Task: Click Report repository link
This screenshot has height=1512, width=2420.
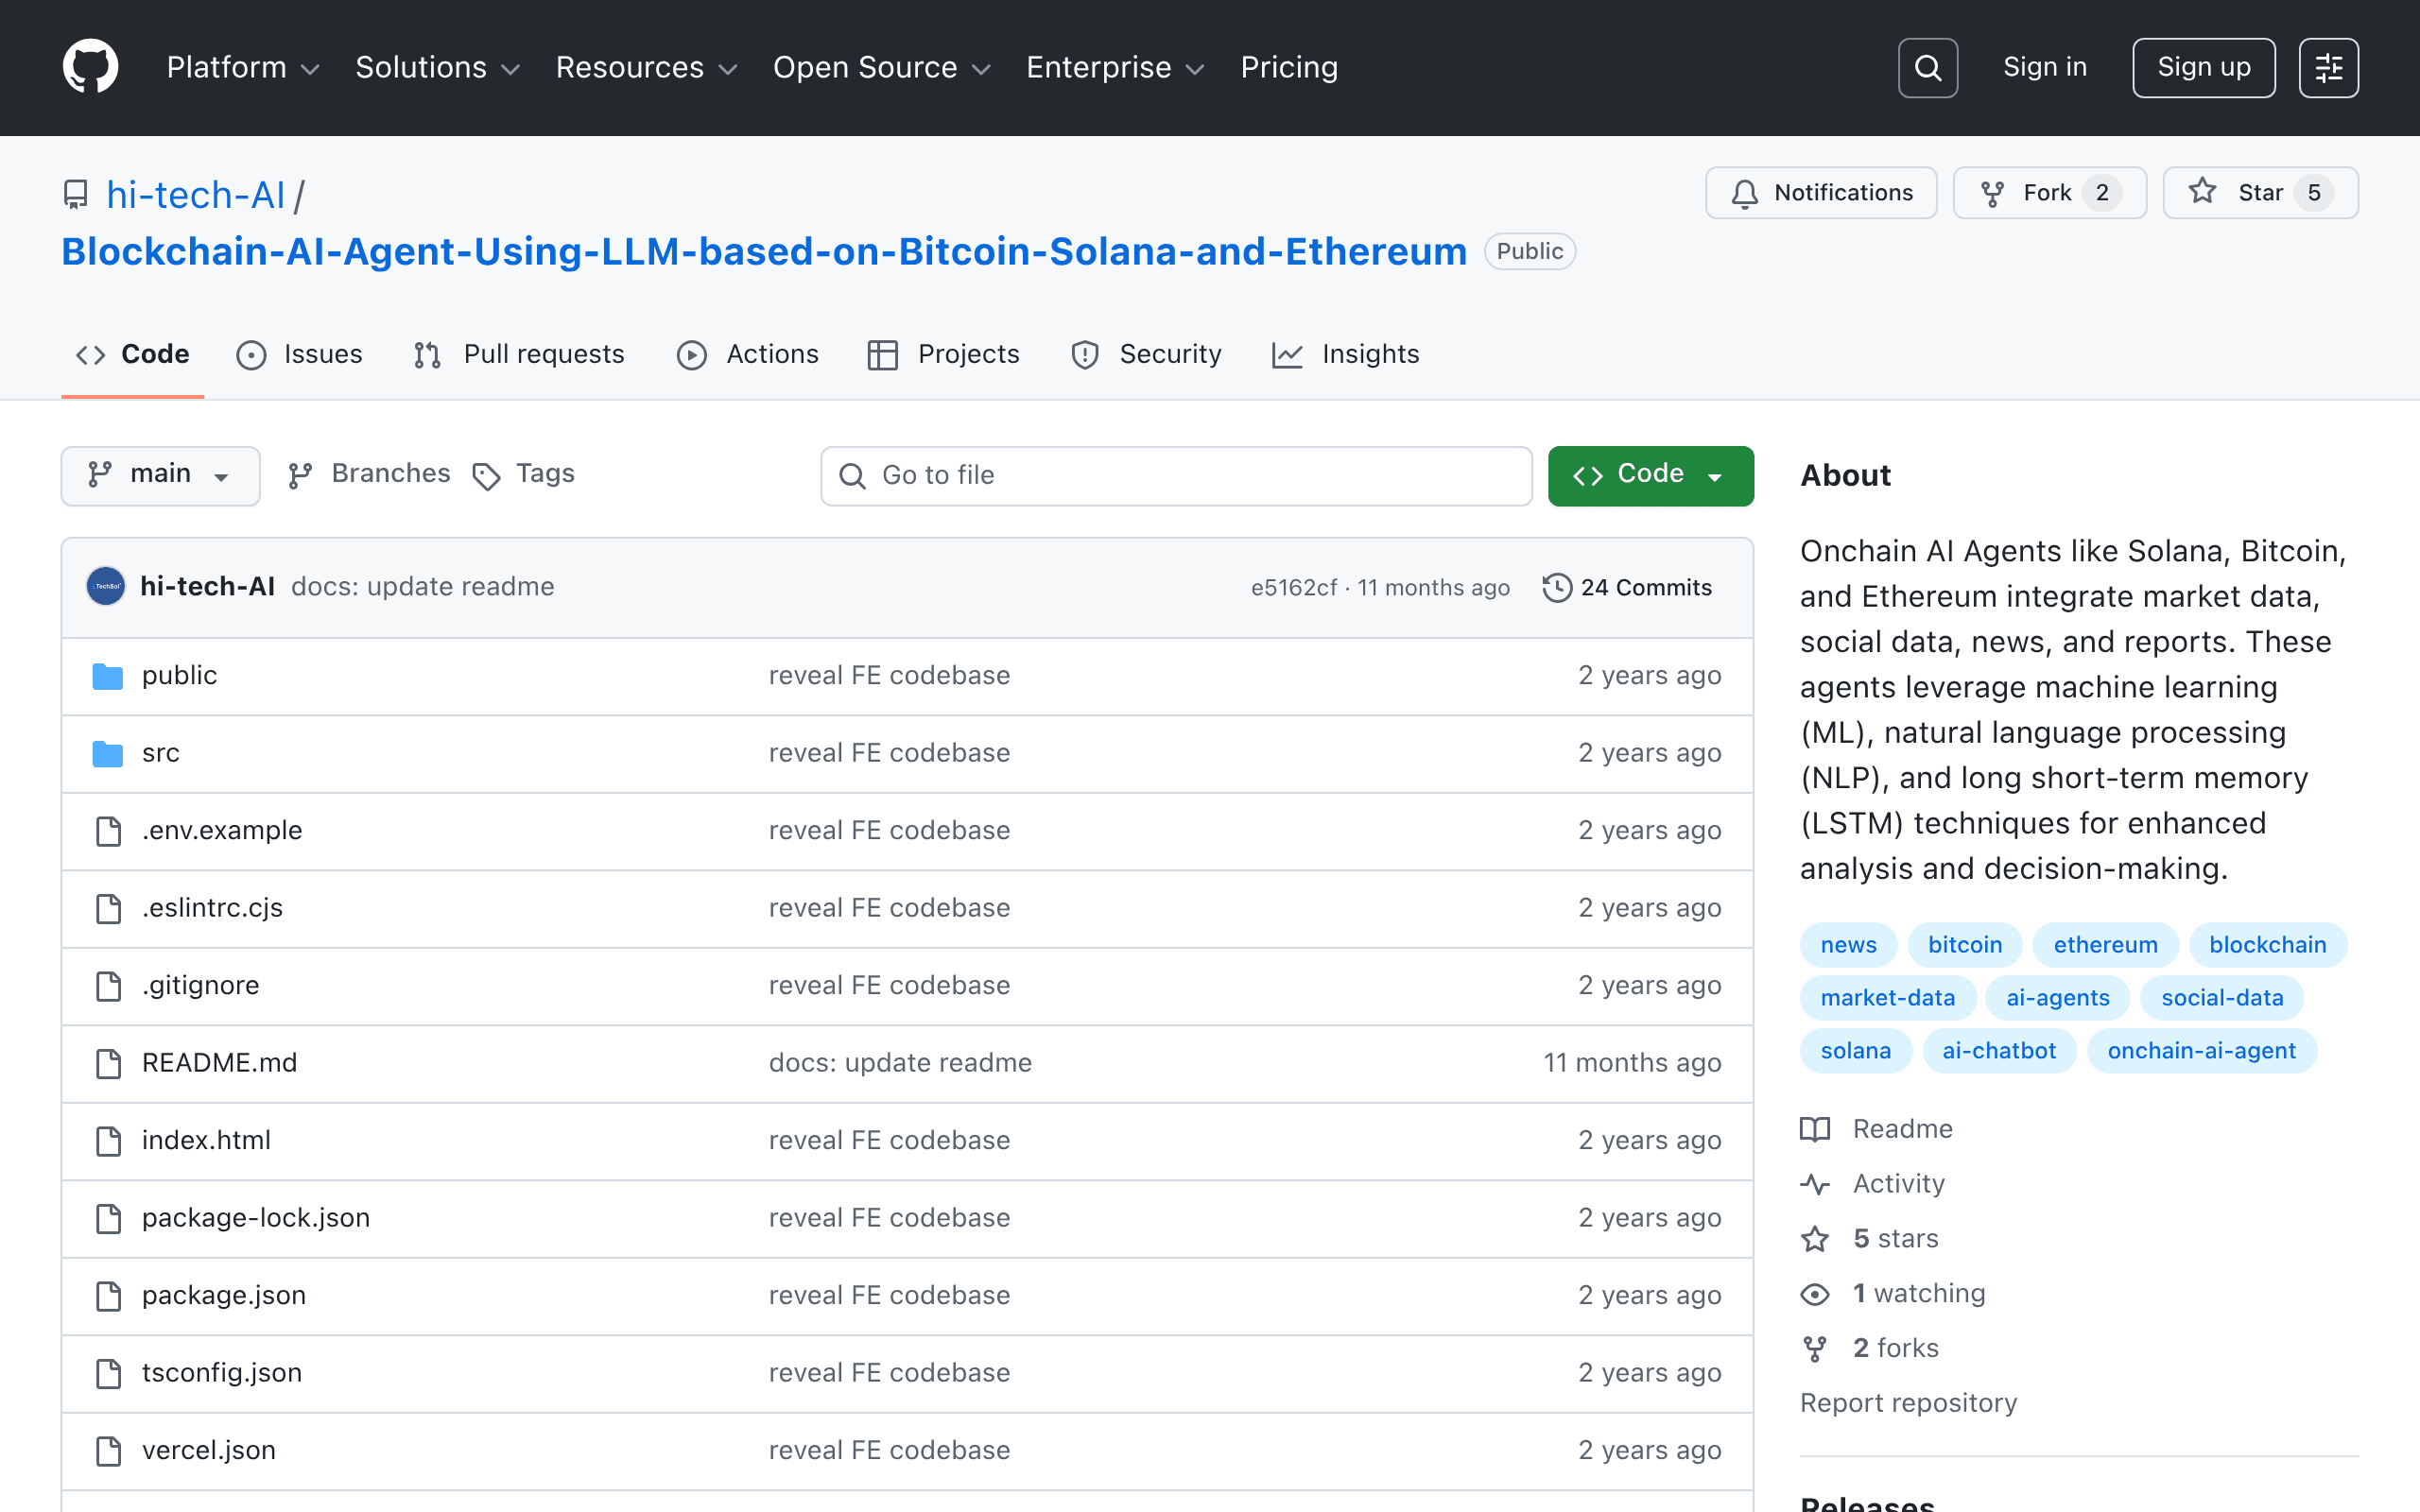Action: tap(1908, 1403)
